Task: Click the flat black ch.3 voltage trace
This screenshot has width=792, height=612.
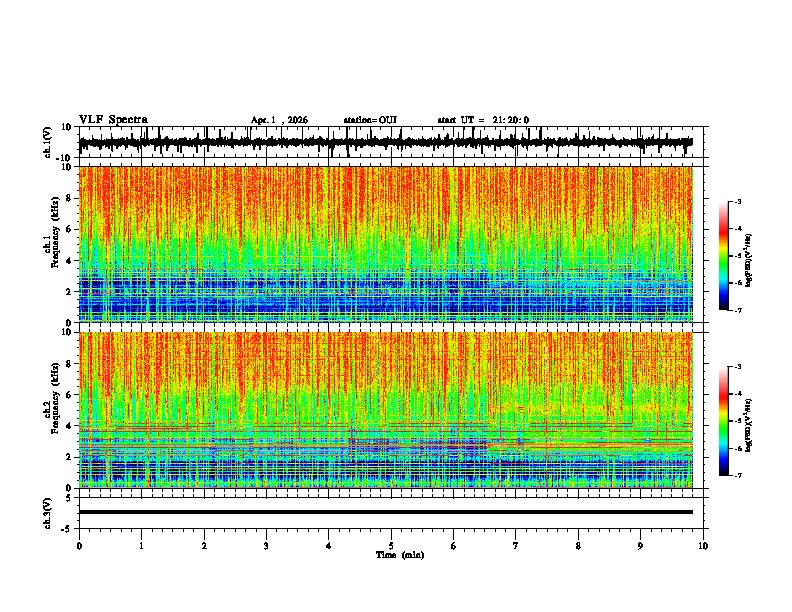Action: 386,512
